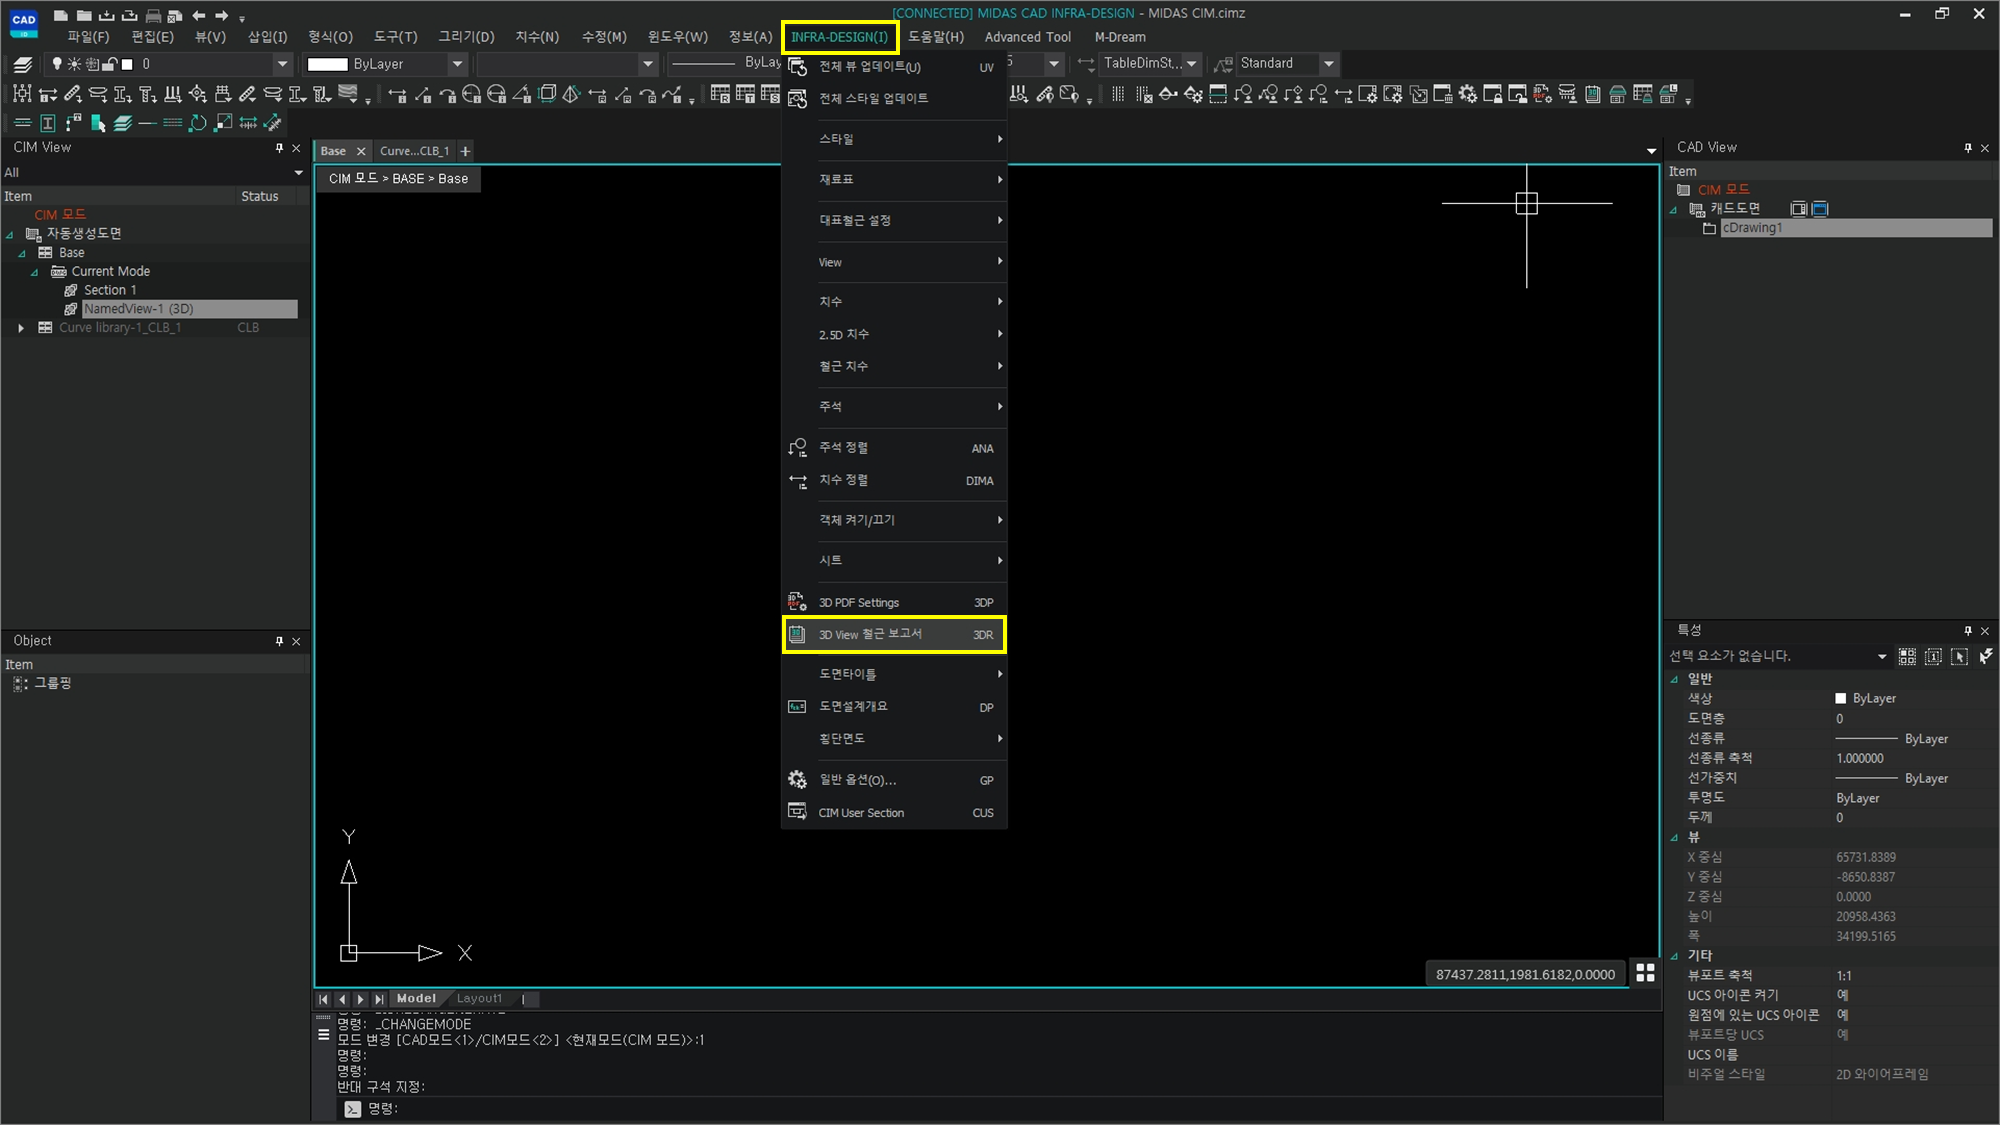
Task: Click the blue window icon next to 캐드도면
Action: [x=1820, y=209]
